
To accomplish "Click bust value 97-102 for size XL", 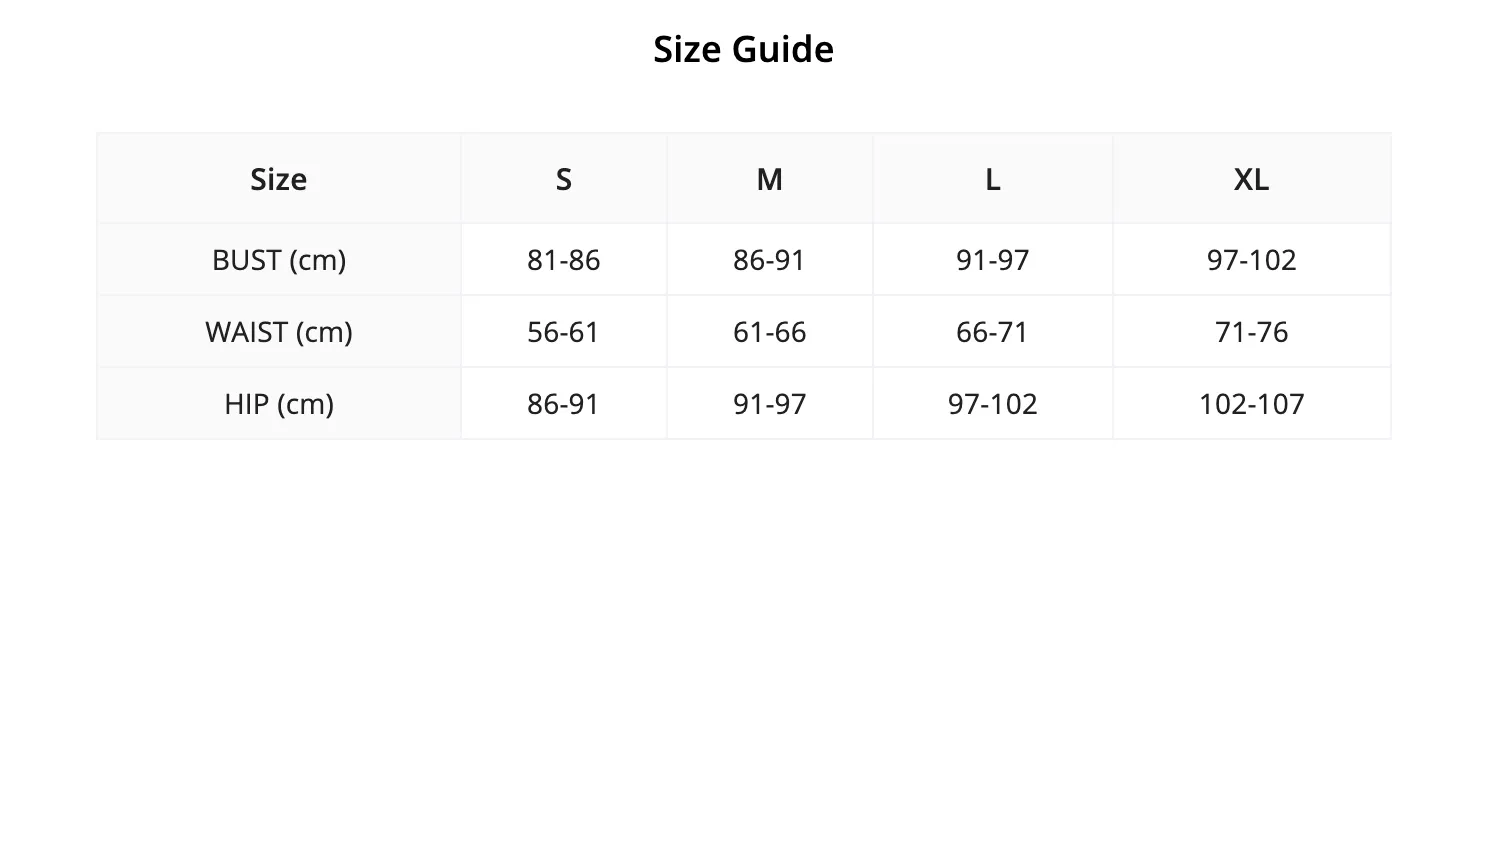I will click(x=1251, y=260).
